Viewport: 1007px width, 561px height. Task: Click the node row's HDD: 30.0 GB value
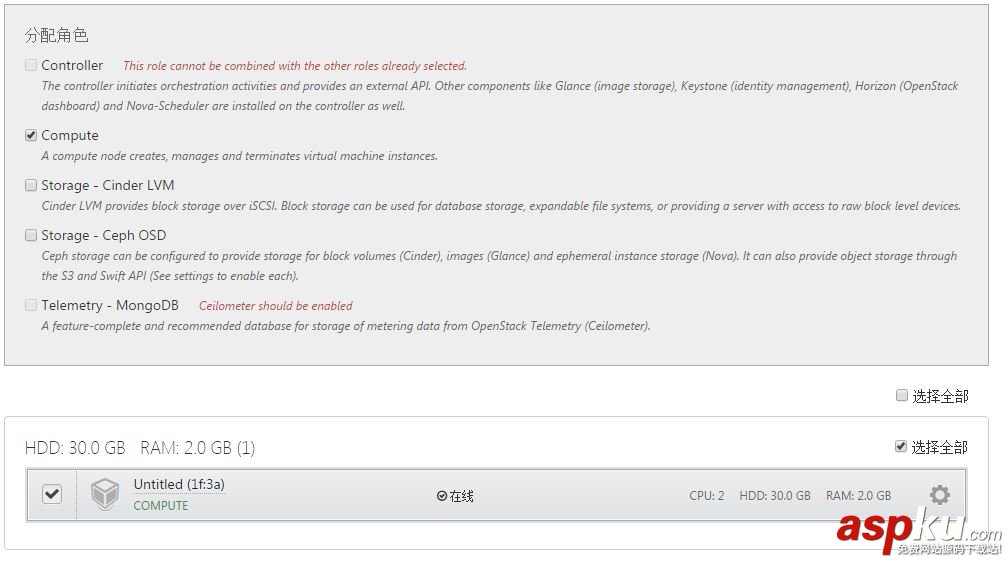[775, 496]
